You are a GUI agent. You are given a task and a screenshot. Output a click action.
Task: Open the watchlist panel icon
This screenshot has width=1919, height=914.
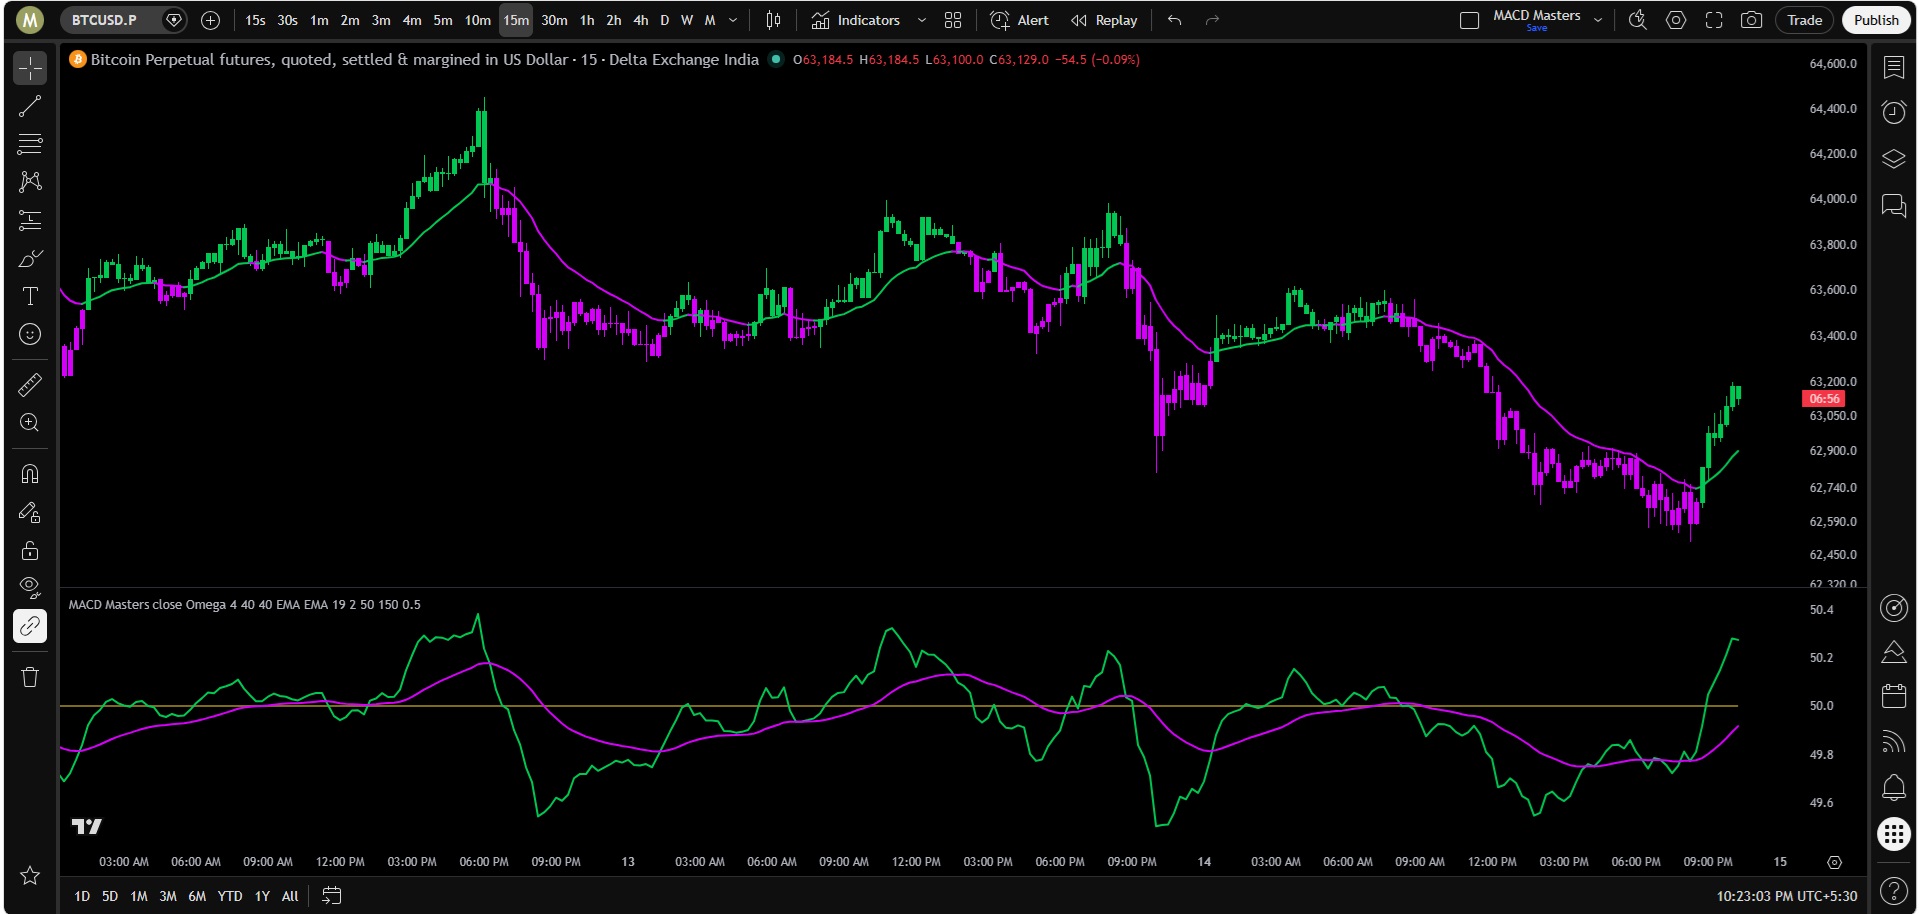point(1893,67)
